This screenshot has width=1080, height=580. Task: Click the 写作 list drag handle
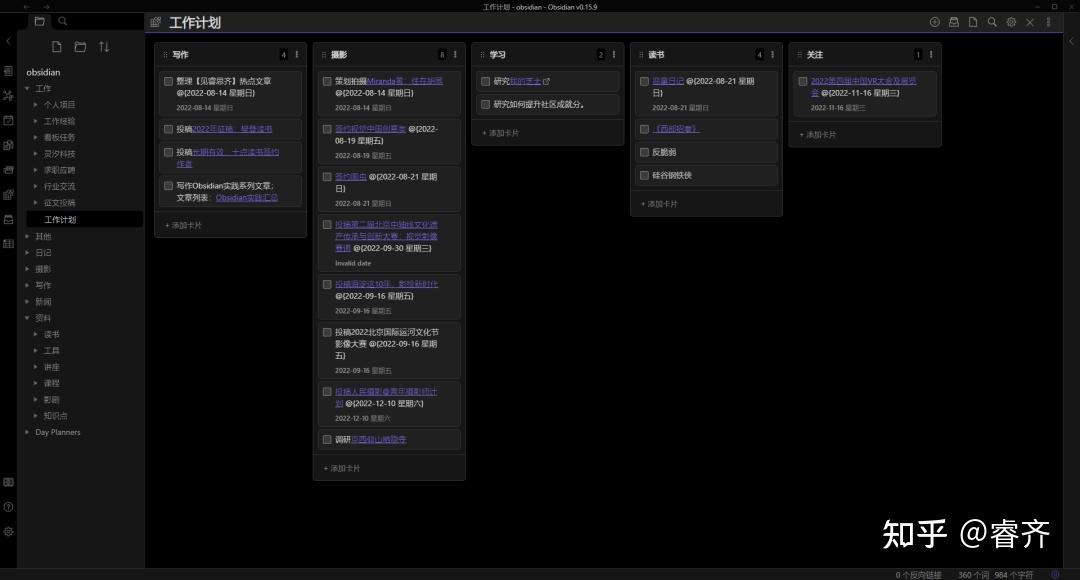coord(165,54)
